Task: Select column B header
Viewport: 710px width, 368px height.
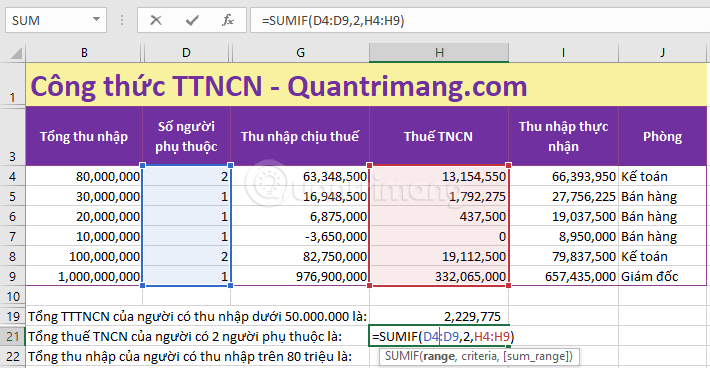Action: (x=84, y=53)
